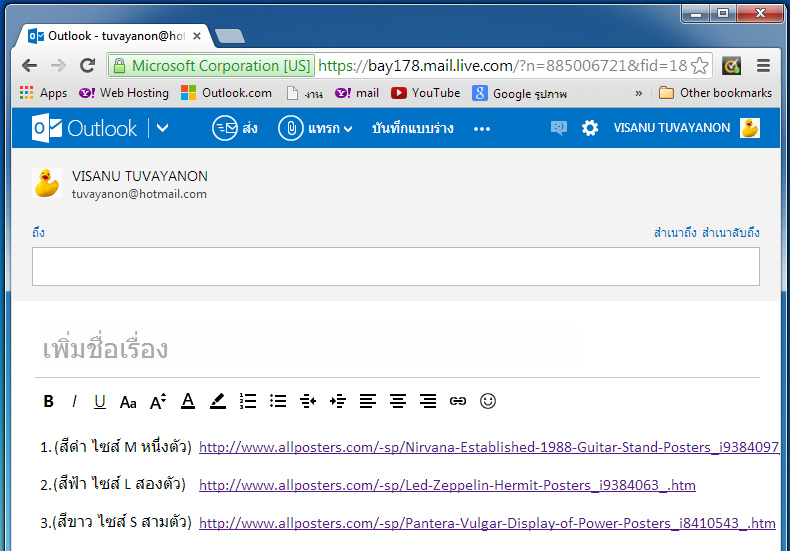Click the insert hyperlink icon
This screenshot has width=790, height=551.
tap(458, 401)
